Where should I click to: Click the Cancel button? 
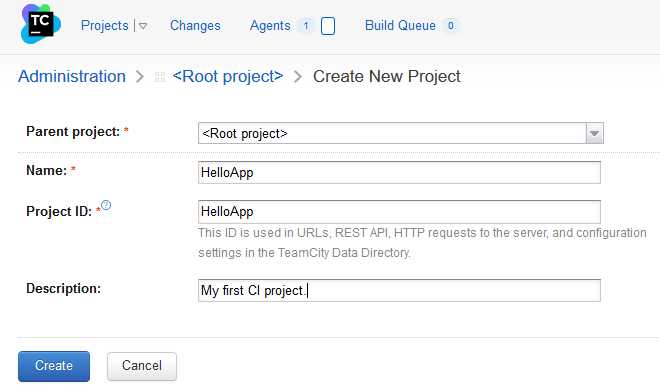pos(142,366)
